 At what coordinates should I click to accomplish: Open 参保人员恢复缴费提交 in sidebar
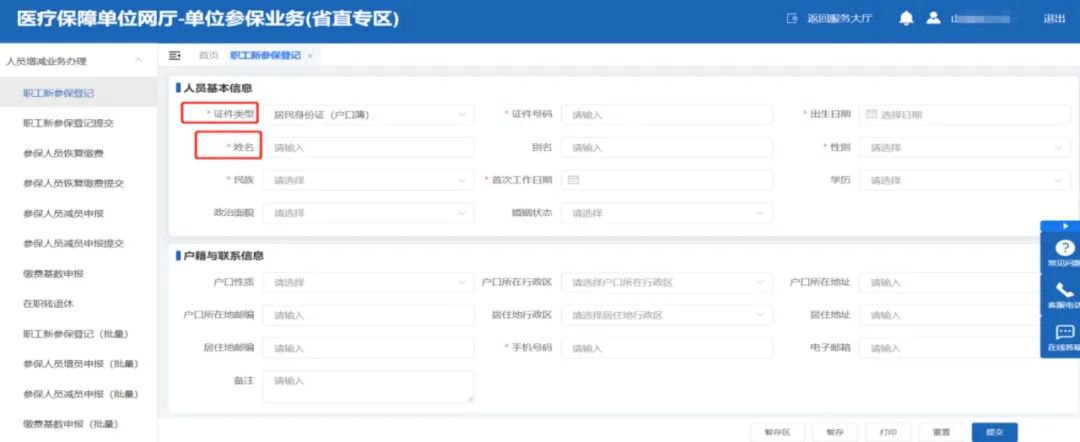pos(74,183)
